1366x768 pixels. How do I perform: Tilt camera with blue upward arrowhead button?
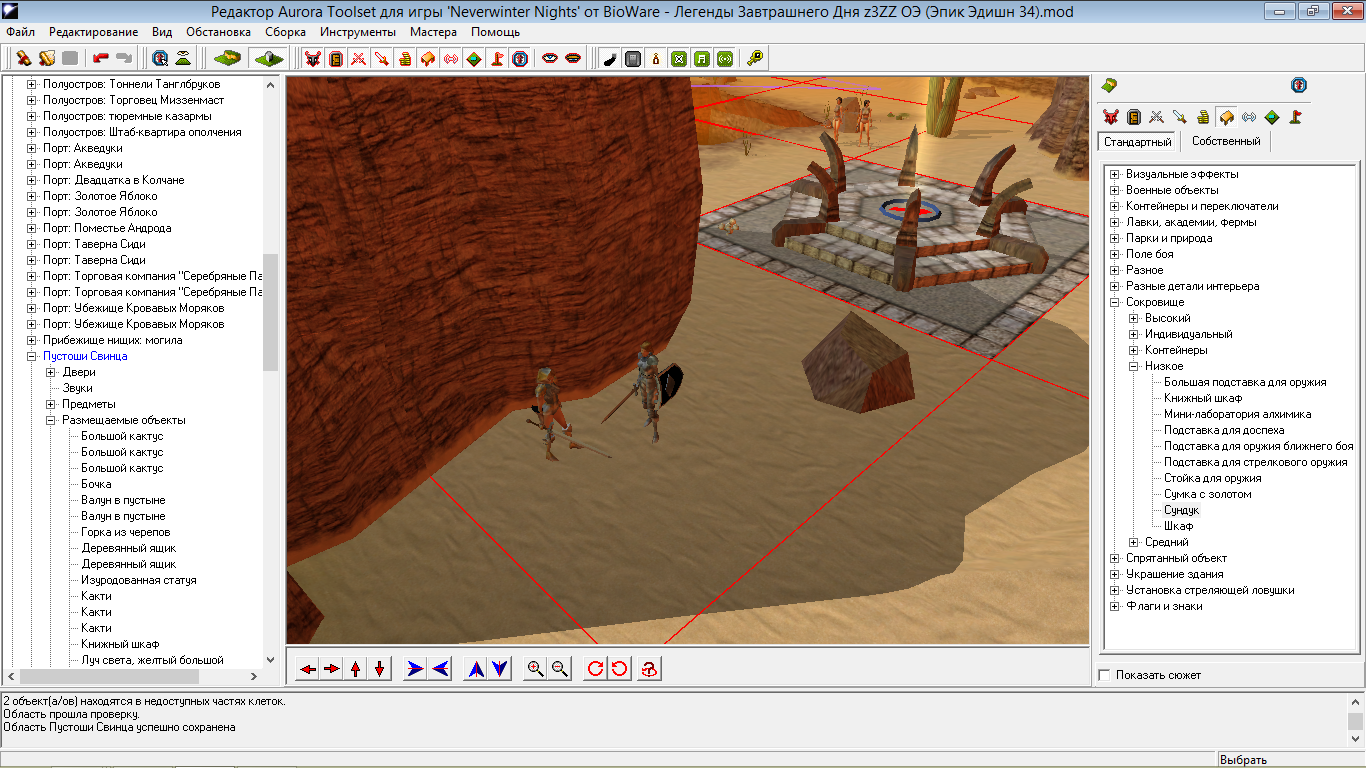pos(476,669)
